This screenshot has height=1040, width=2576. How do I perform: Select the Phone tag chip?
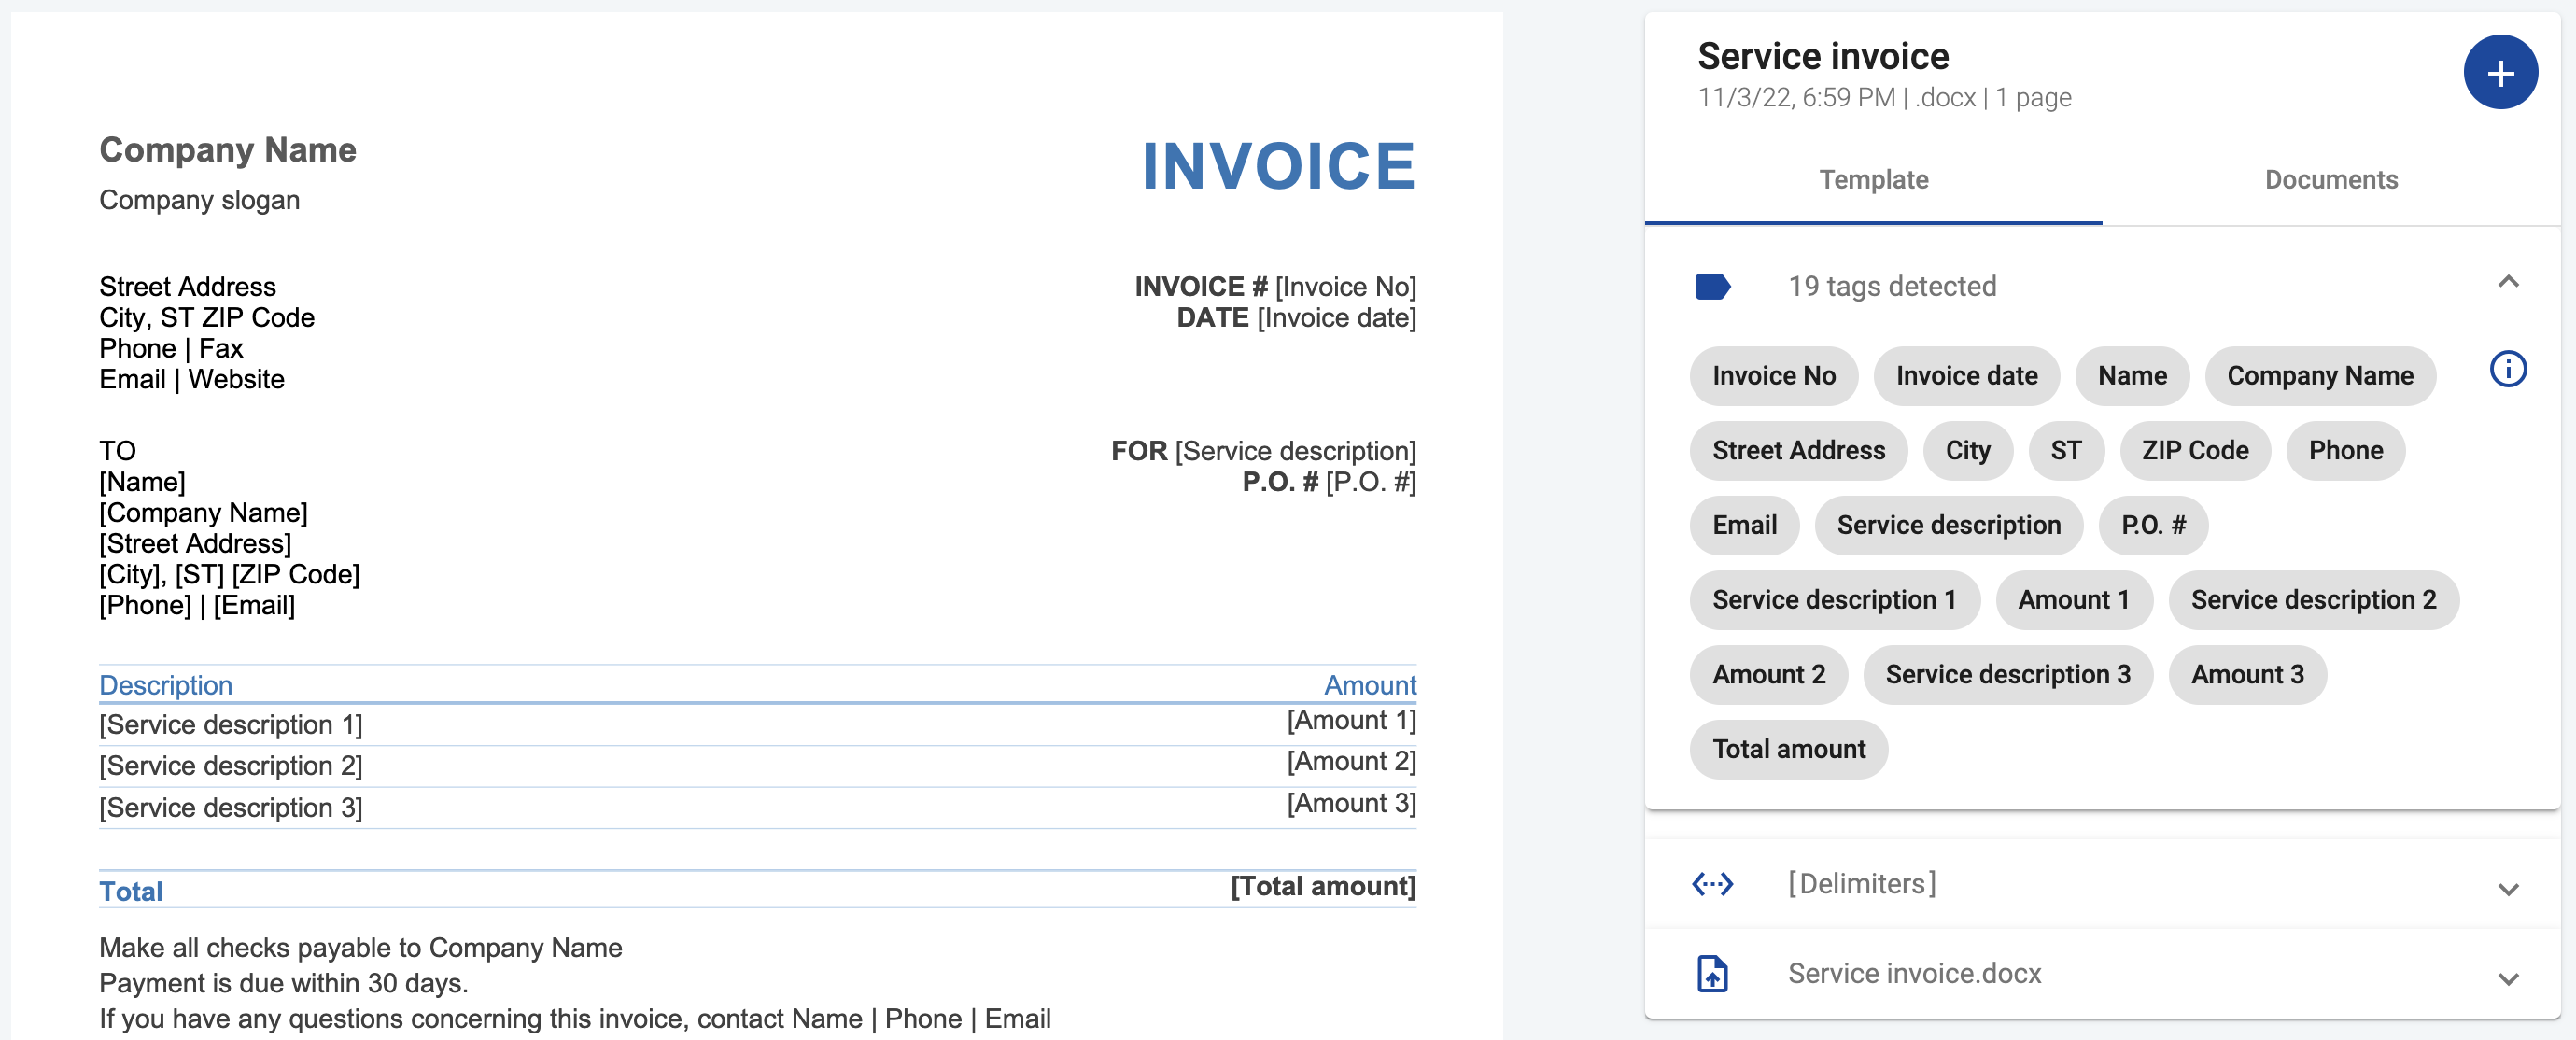pyautogui.click(x=2345, y=451)
